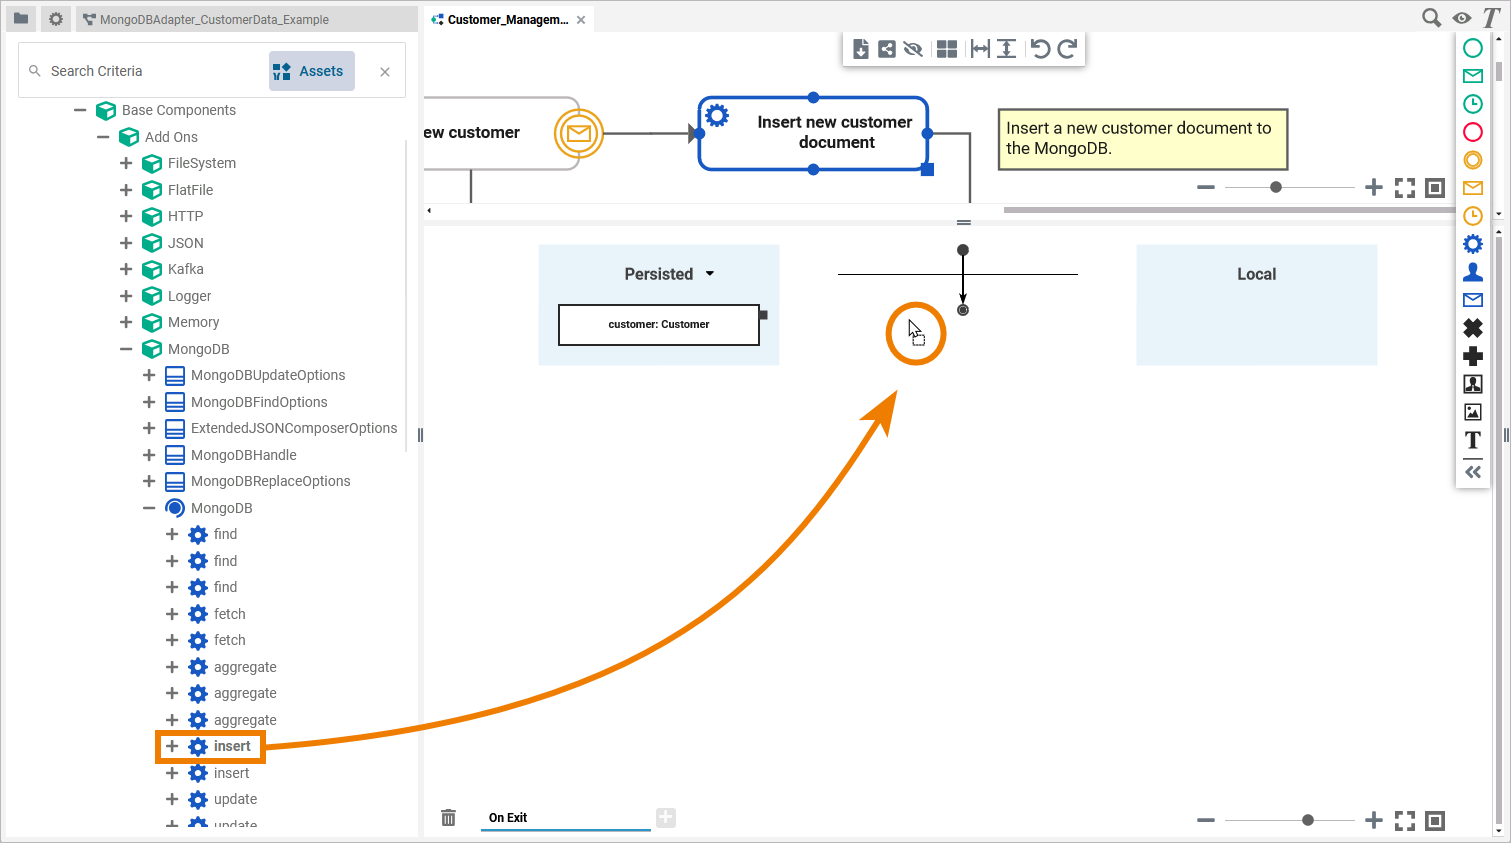Click the trash icon beside On Exit
Screen dimensions: 1511x843
point(448,818)
